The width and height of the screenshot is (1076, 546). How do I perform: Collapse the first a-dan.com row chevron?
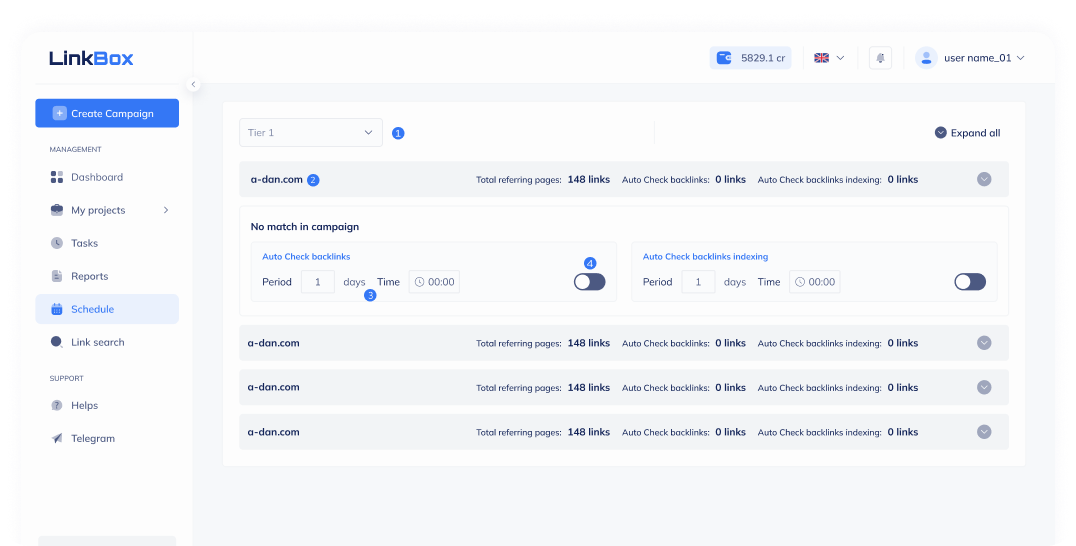coord(984,180)
